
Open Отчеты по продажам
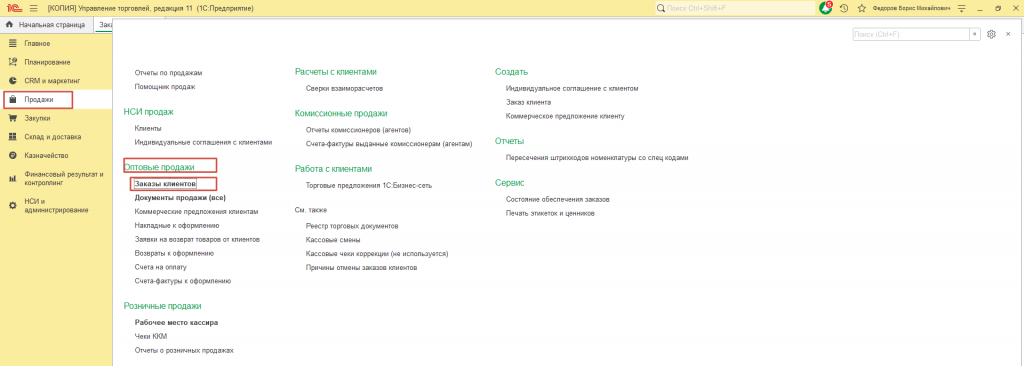coord(168,73)
